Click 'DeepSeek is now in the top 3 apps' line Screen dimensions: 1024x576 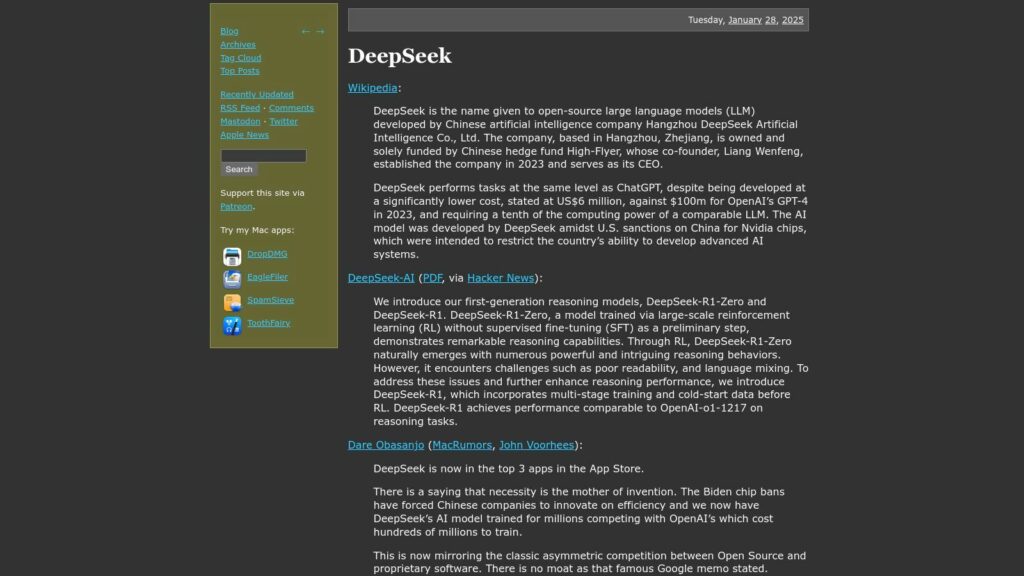point(508,468)
